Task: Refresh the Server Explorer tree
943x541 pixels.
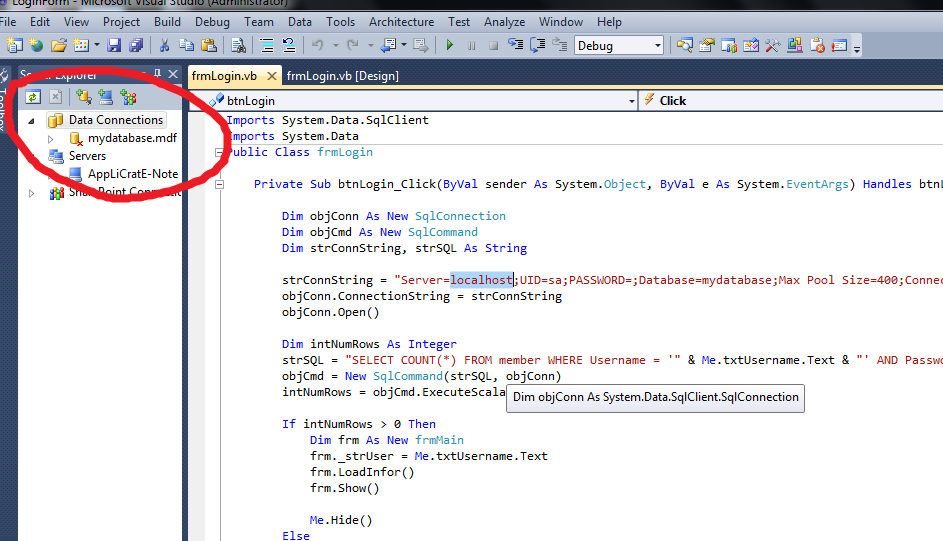Action: click(x=33, y=97)
